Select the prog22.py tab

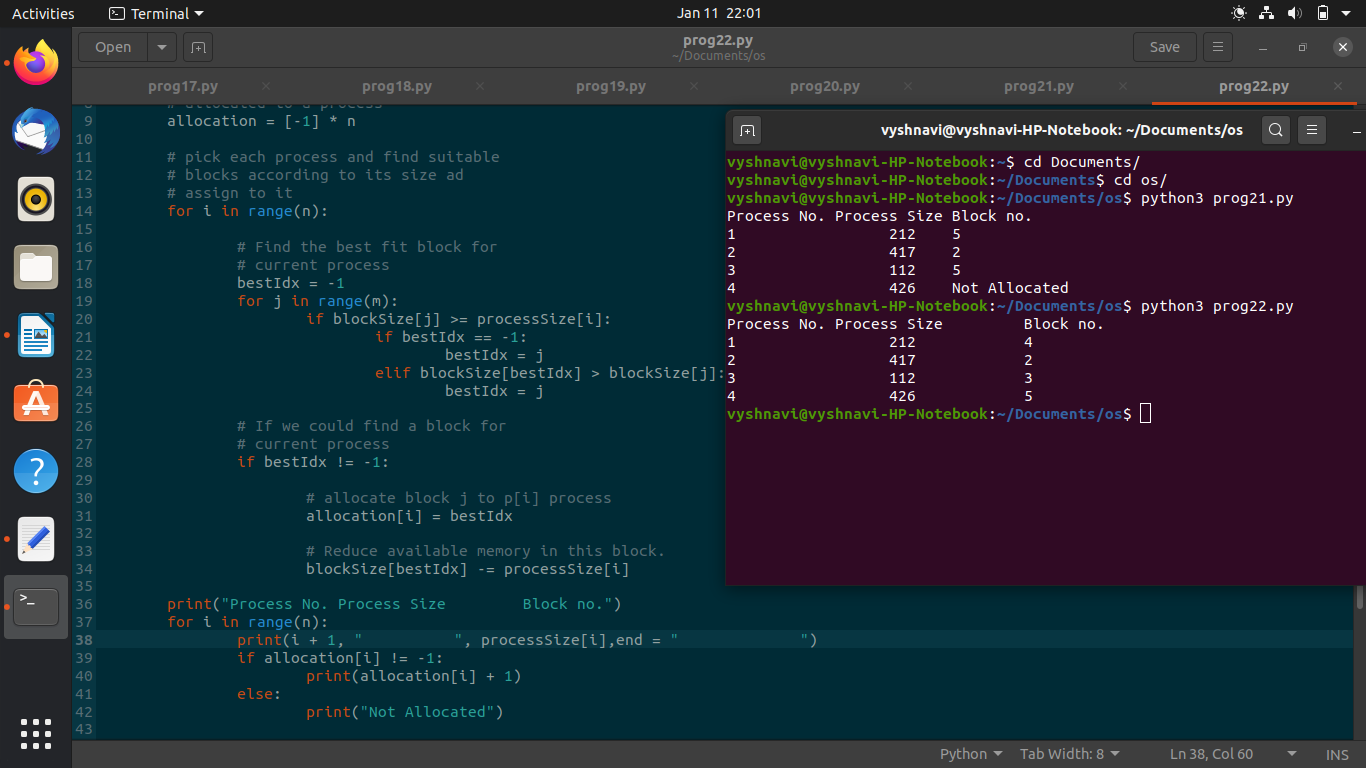pos(1253,86)
